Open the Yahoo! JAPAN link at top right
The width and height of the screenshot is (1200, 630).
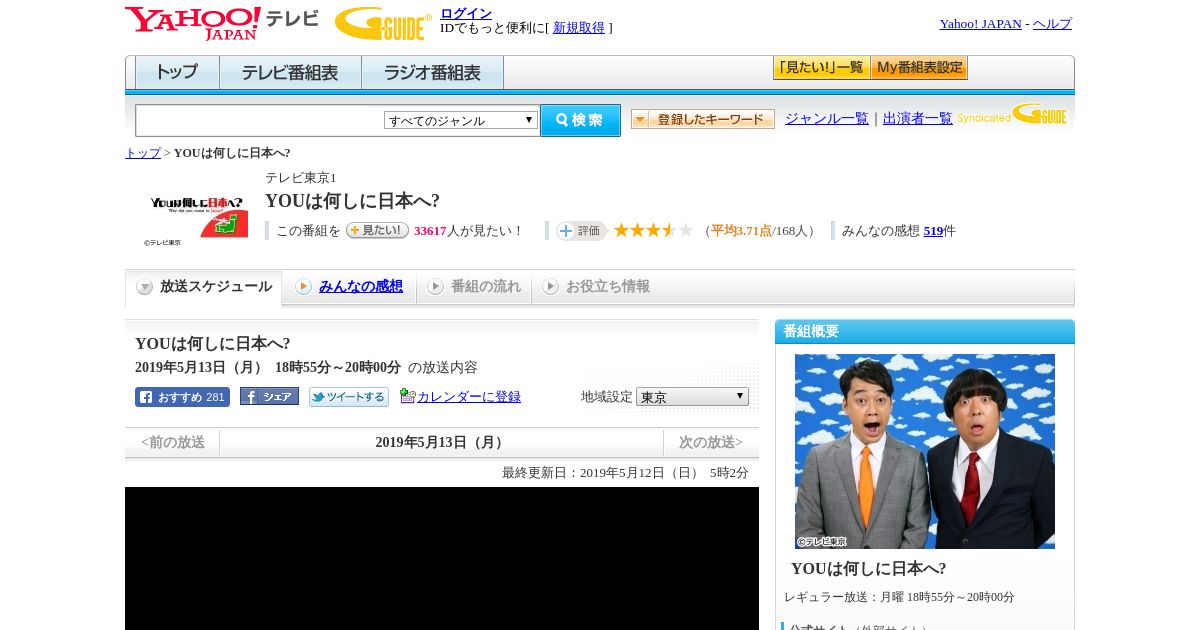[980, 24]
